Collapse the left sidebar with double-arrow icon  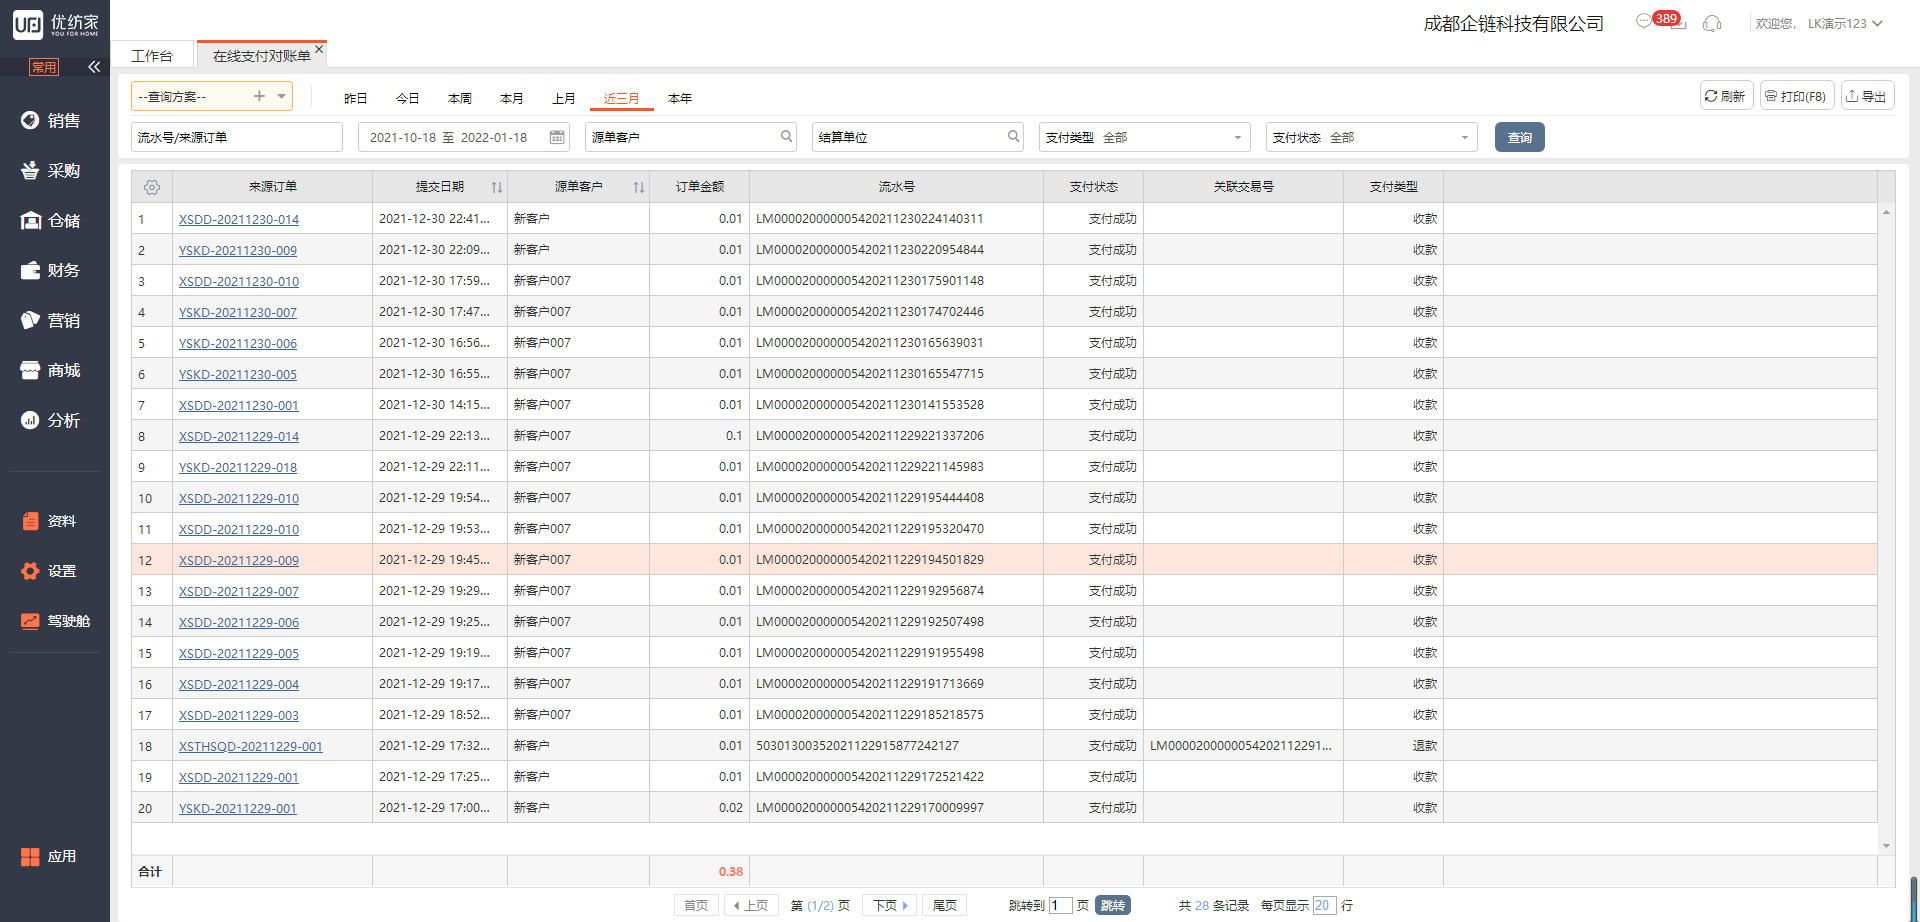click(x=94, y=67)
